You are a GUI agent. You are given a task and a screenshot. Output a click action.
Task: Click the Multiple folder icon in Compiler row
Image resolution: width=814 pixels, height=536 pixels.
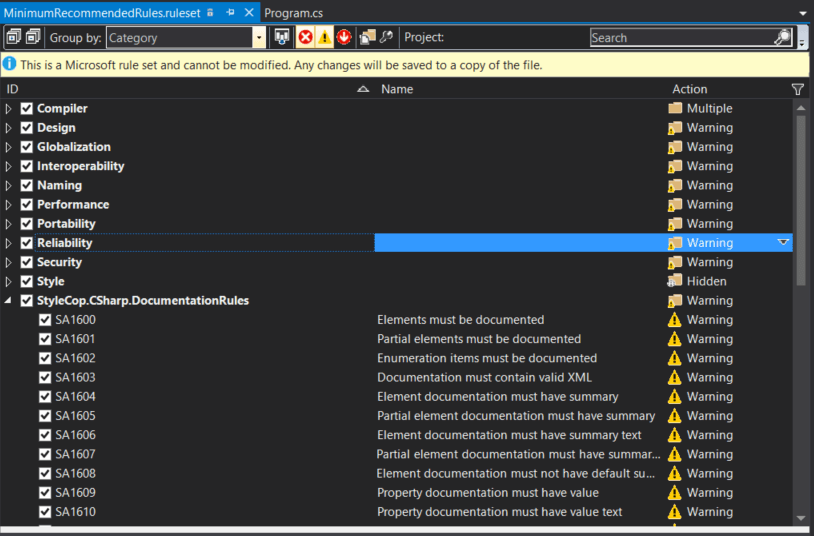675,108
